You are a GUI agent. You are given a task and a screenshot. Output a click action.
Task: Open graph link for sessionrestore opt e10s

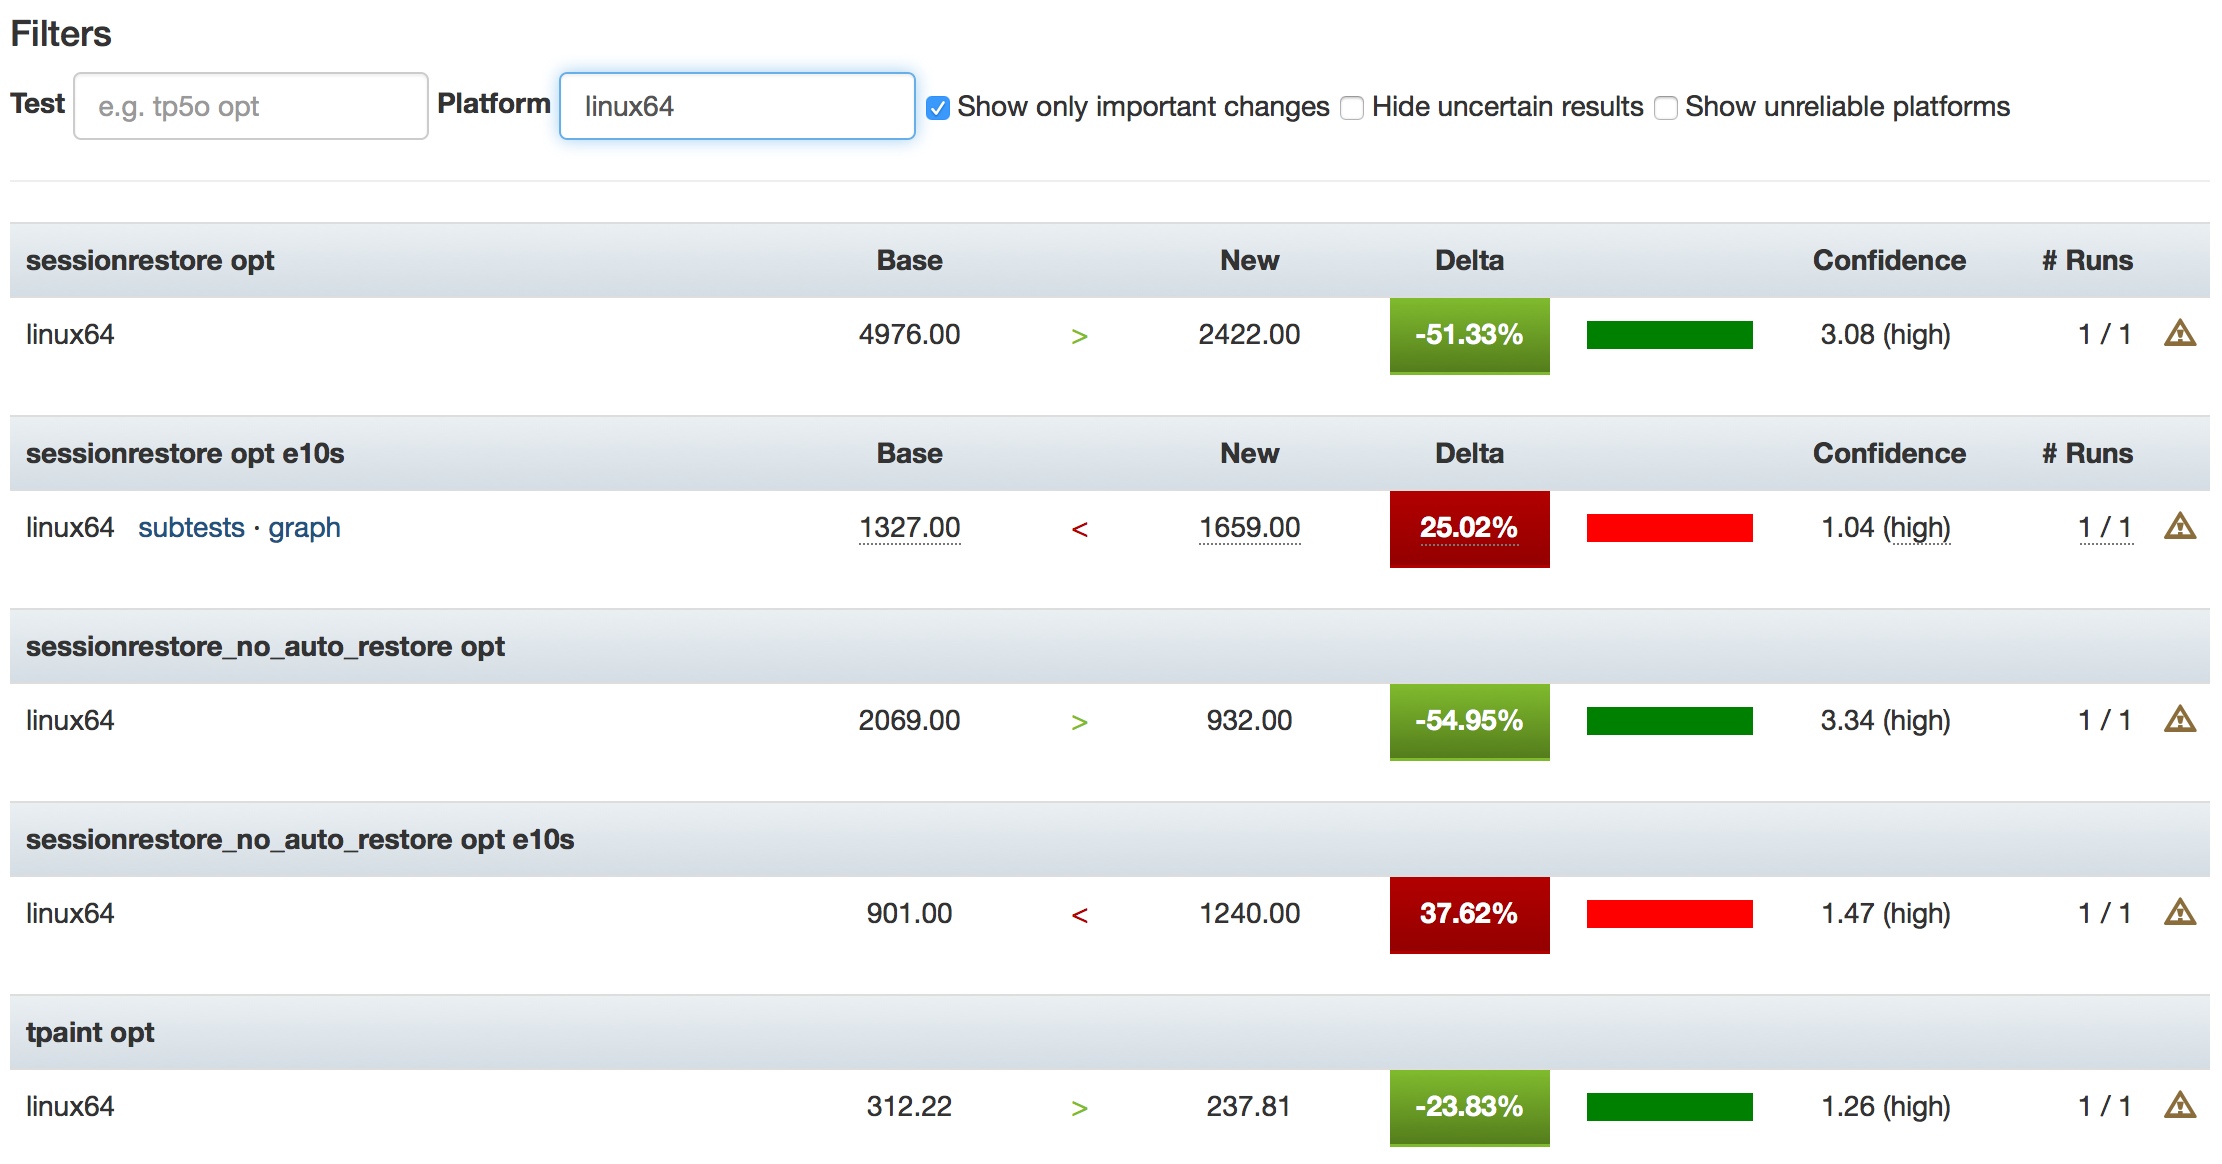304,527
